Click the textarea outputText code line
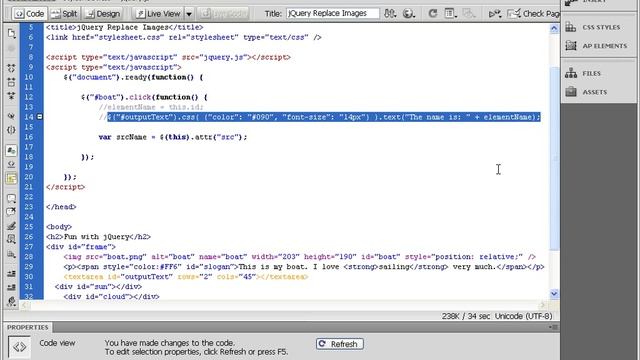This screenshot has width=640, height=360. pos(186,276)
